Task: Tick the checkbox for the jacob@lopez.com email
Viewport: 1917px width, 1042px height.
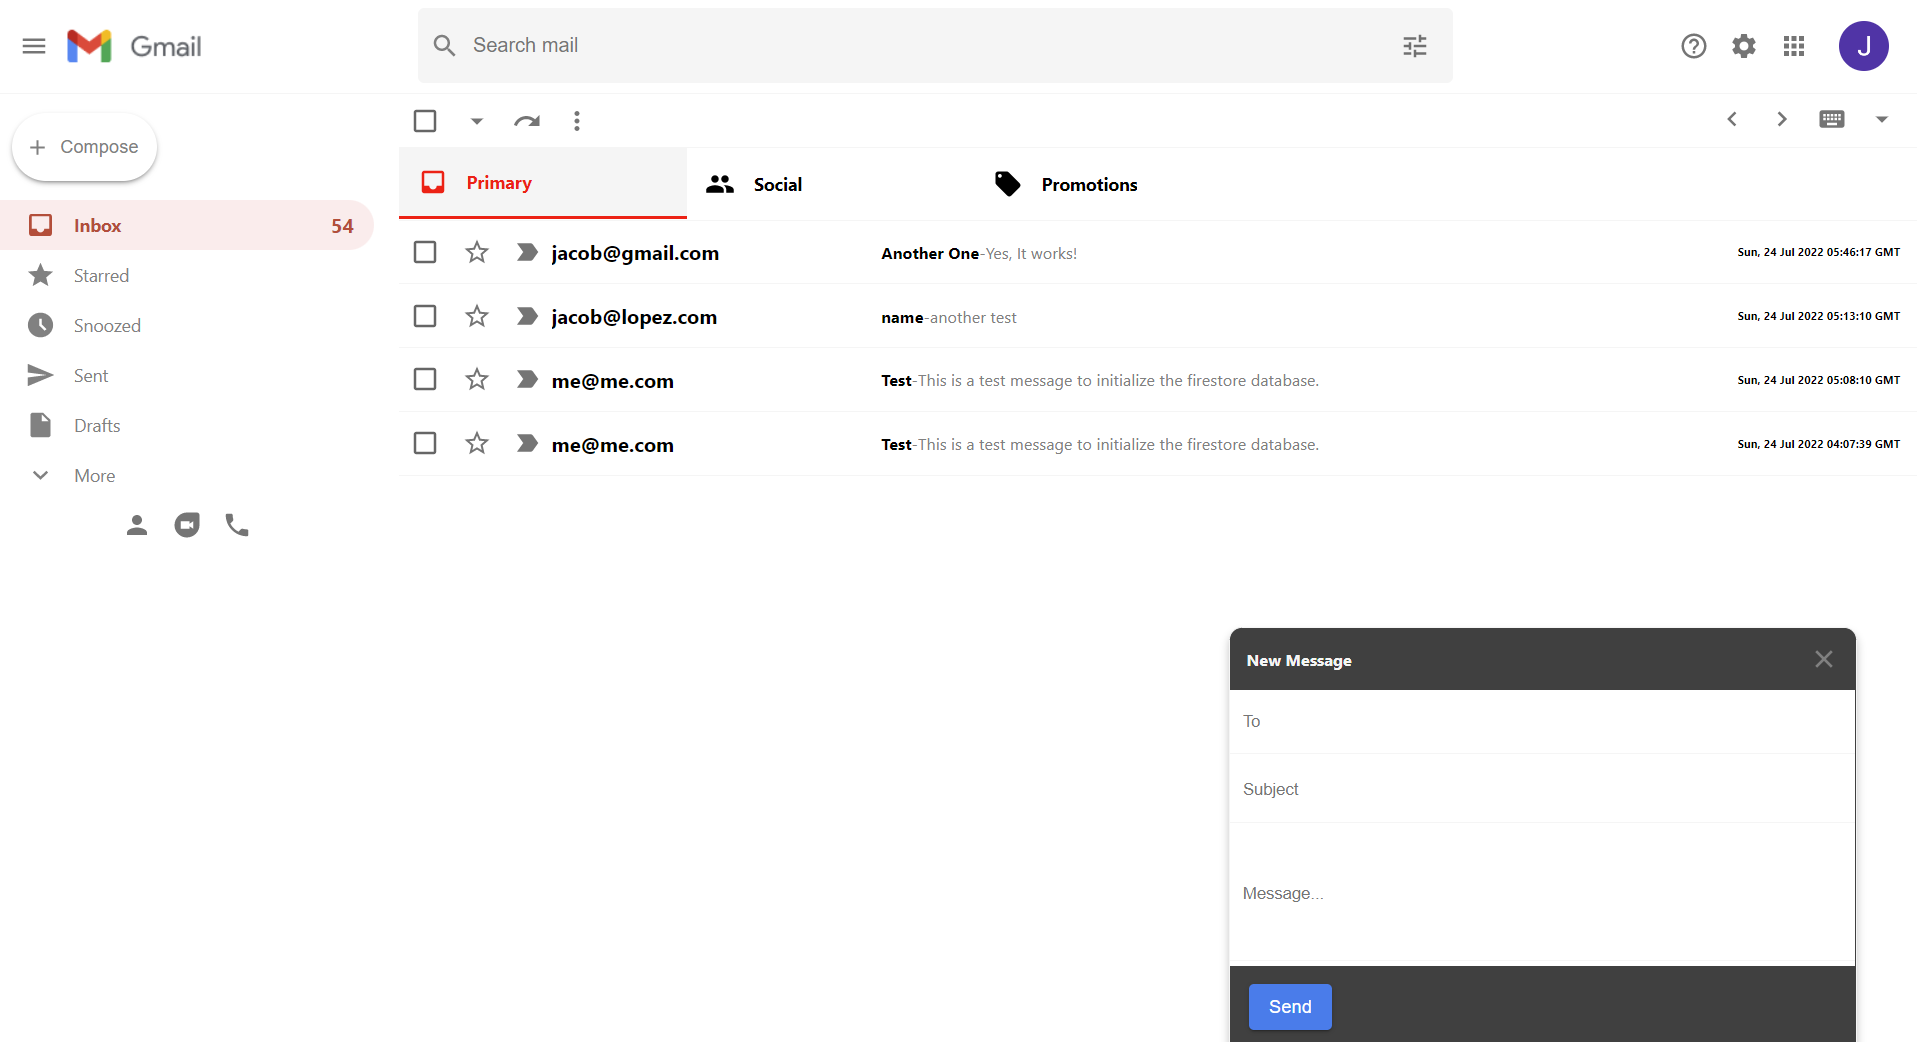Action: coord(425,316)
